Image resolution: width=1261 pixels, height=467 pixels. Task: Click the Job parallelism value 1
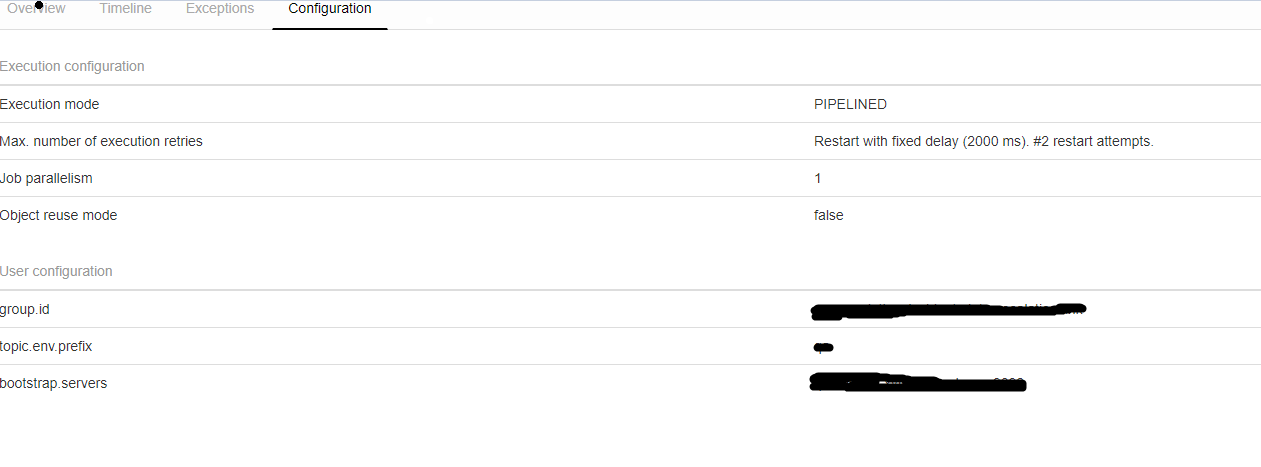click(818, 178)
